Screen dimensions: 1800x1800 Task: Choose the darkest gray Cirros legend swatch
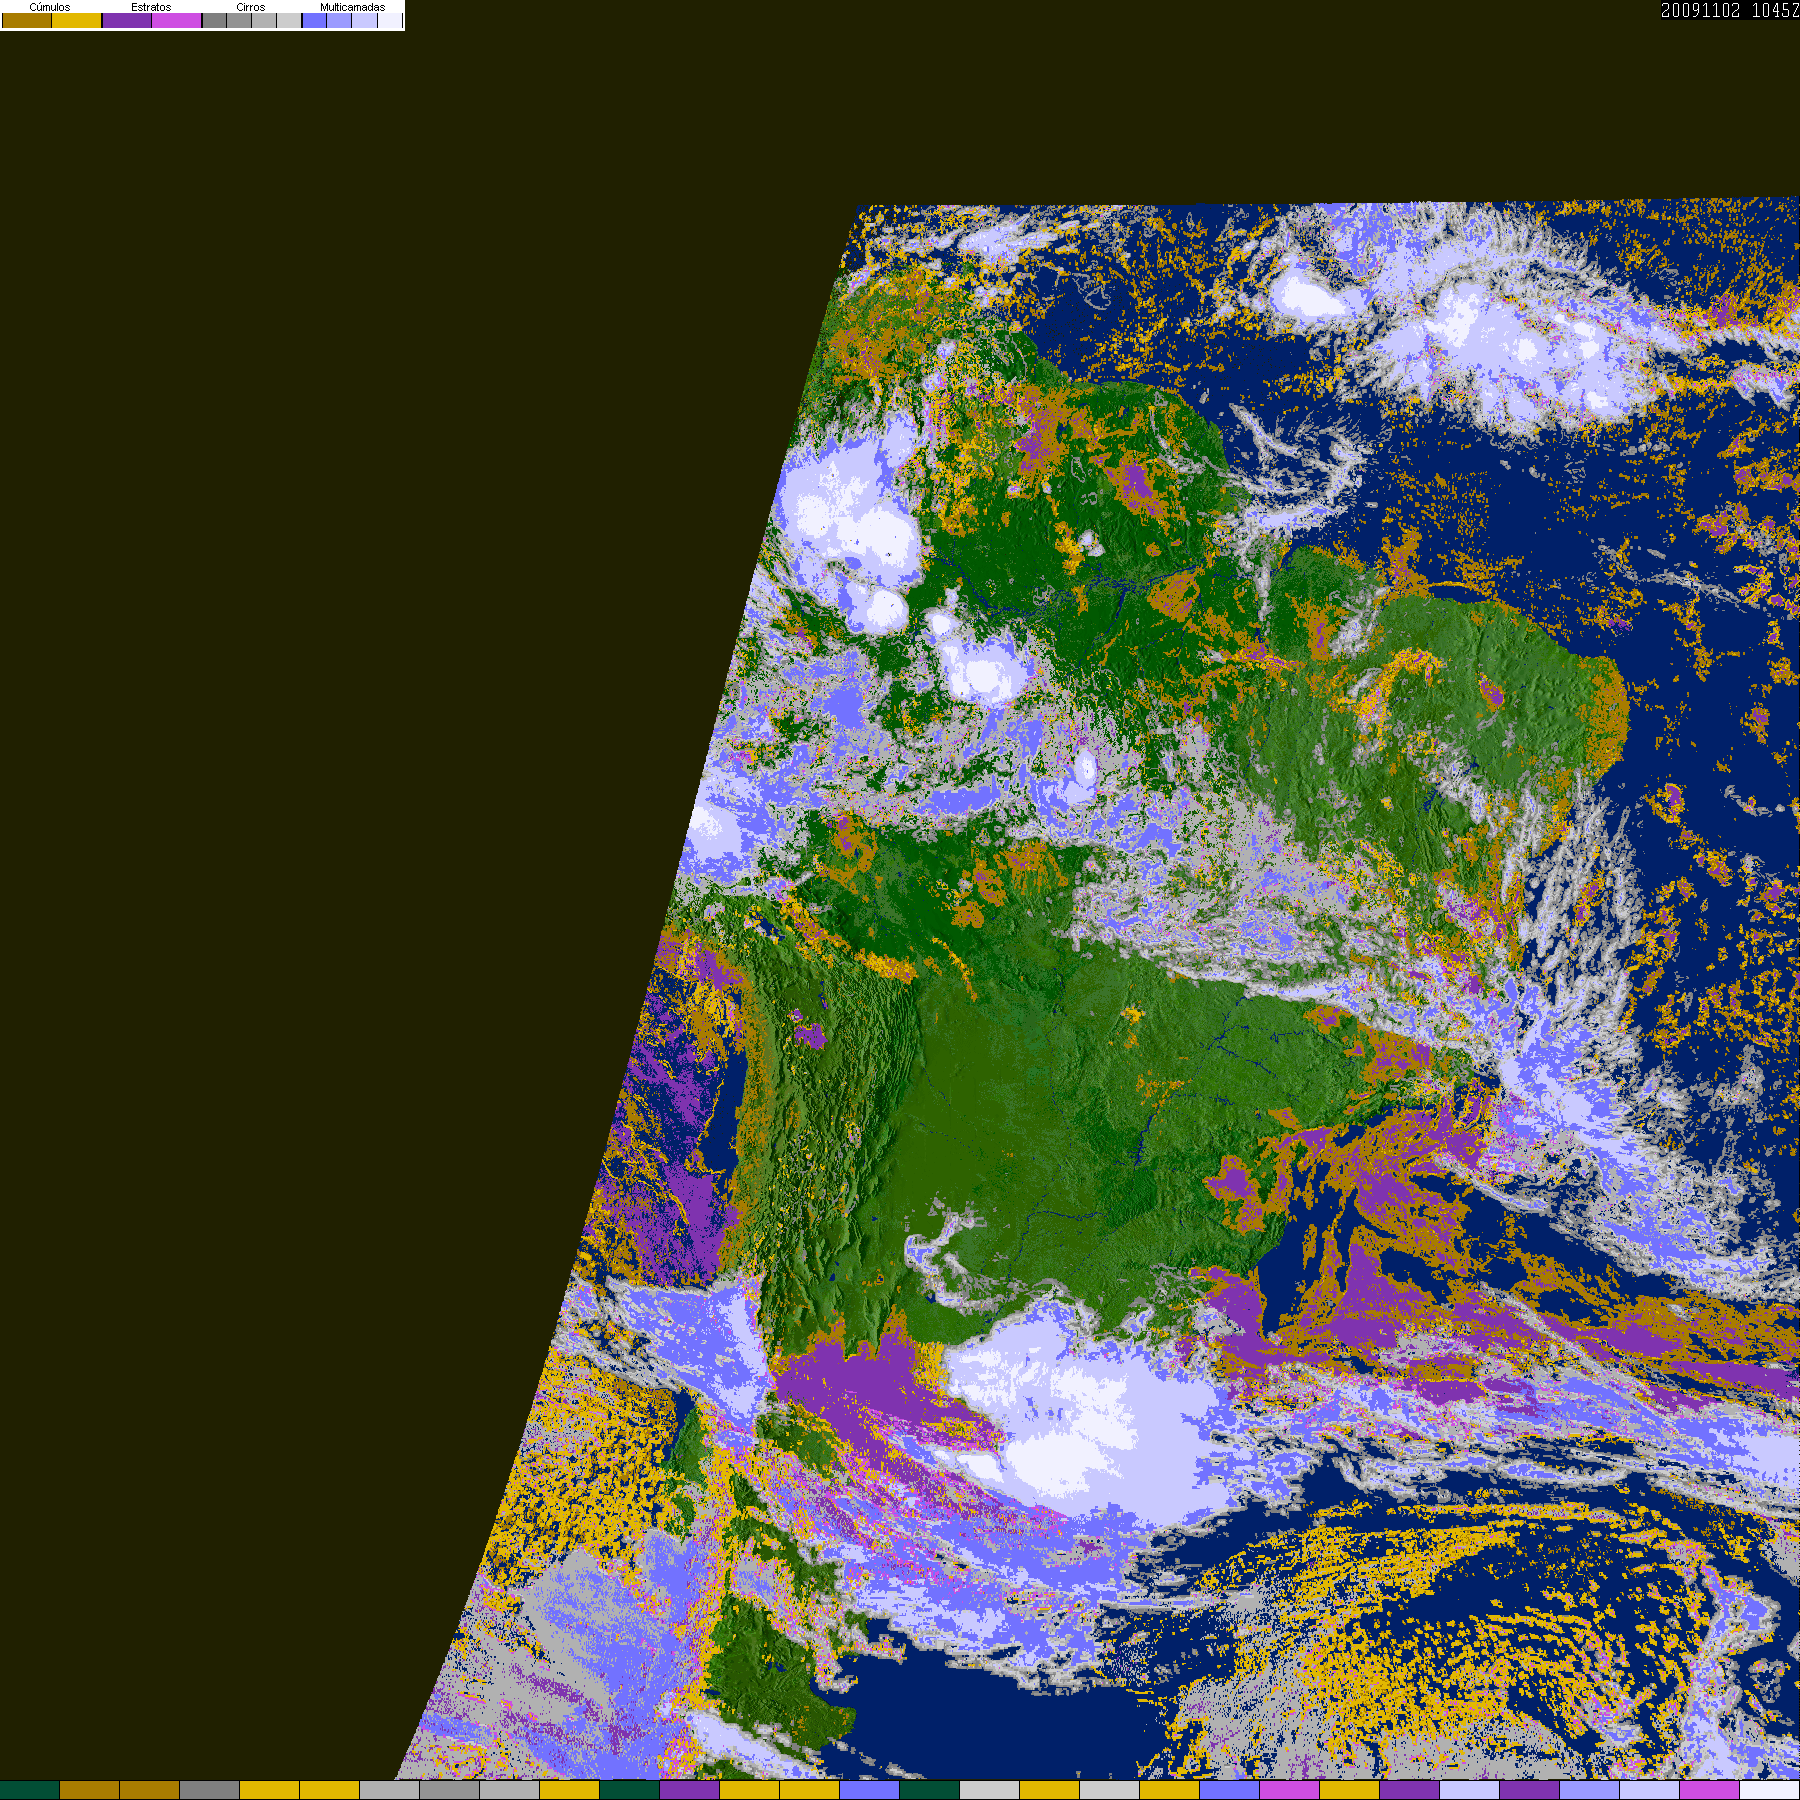[214, 21]
